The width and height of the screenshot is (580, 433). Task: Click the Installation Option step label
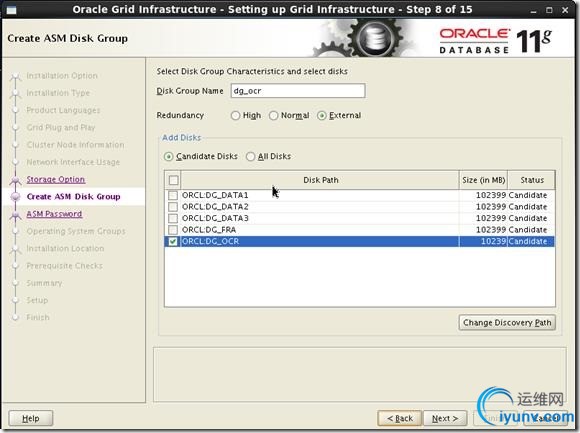pos(62,76)
